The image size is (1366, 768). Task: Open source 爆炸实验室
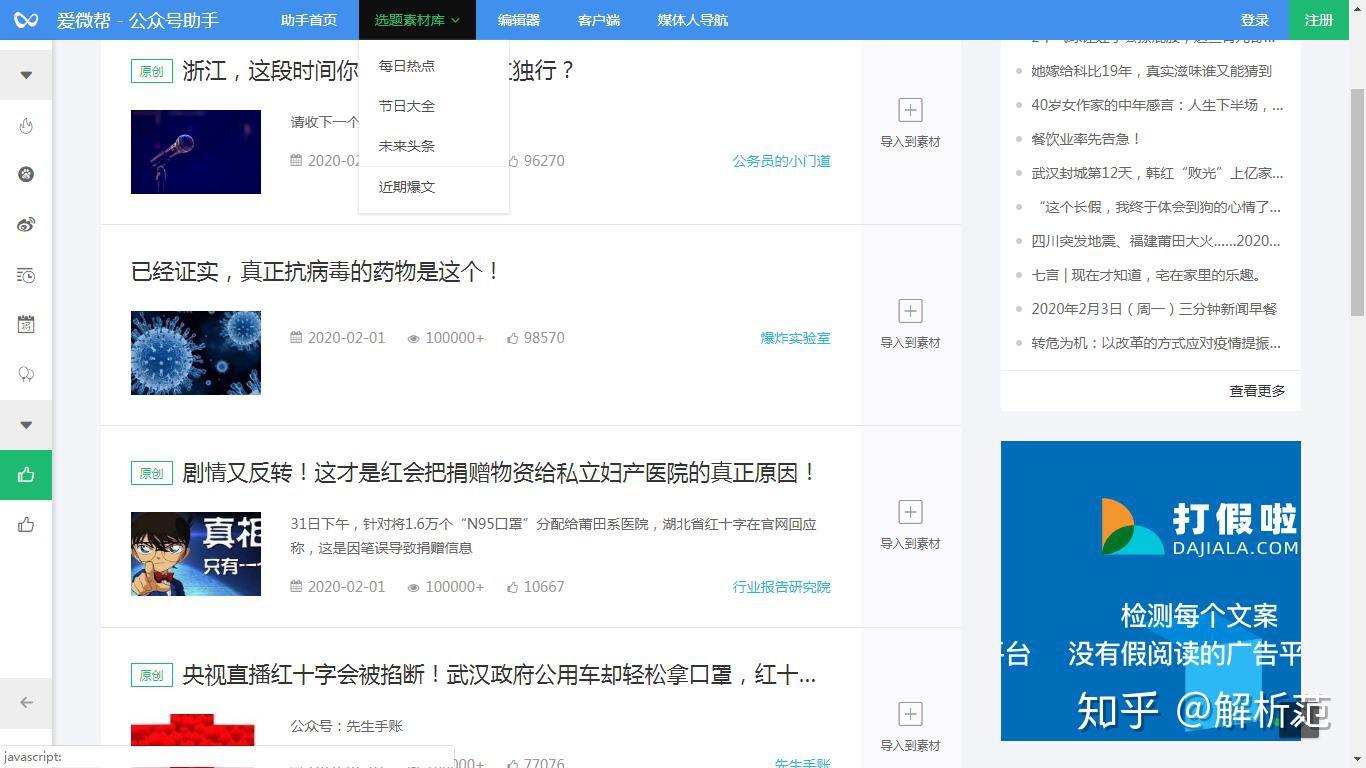click(x=796, y=338)
